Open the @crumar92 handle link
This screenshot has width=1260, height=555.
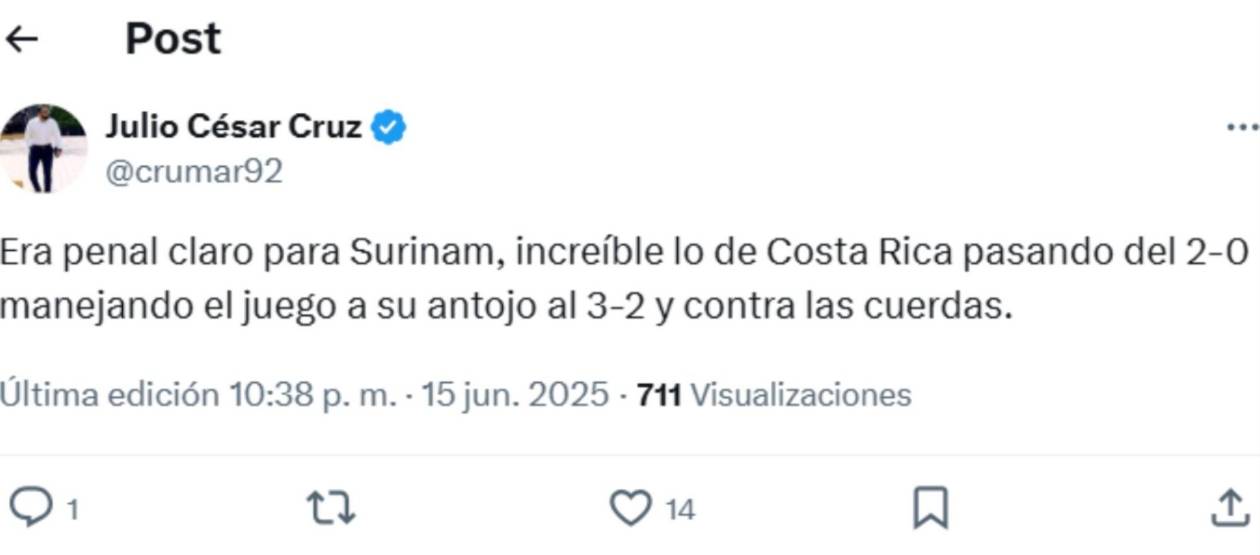pyautogui.click(x=194, y=171)
